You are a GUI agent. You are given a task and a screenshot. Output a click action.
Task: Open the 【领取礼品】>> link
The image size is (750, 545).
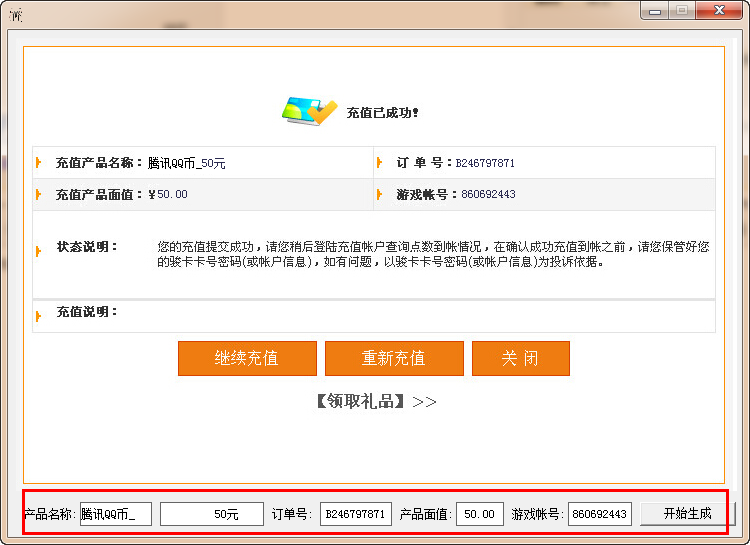coord(376,401)
